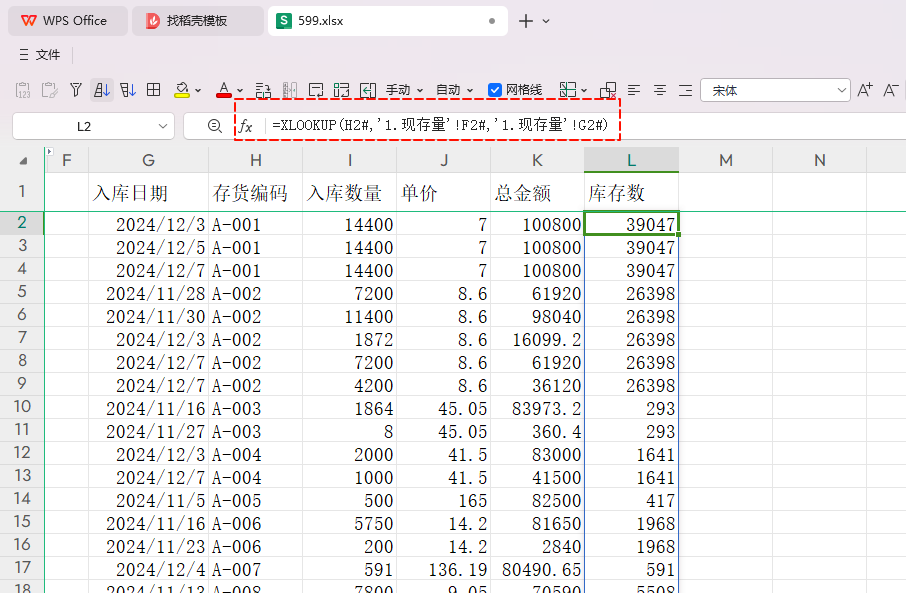Click the 入库数量 header cell
This screenshot has width=906, height=593.
(x=350, y=192)
